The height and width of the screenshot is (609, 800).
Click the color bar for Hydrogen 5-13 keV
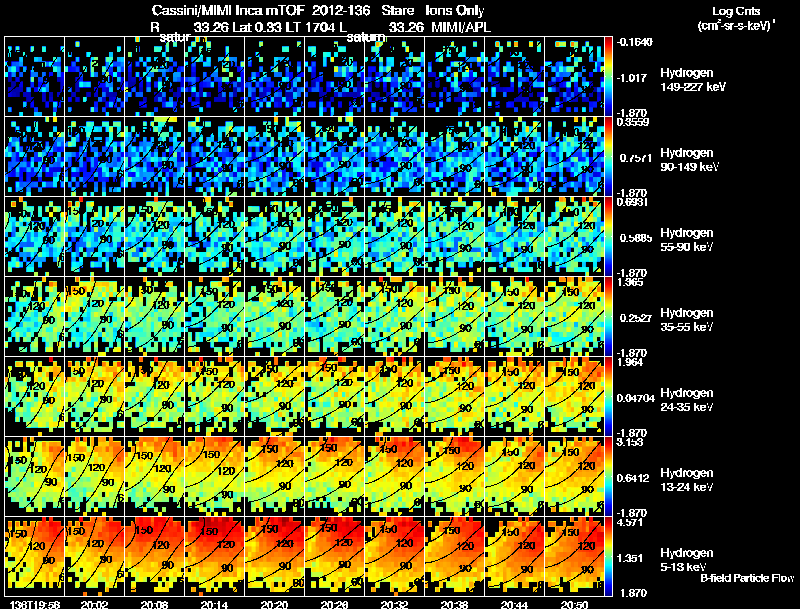(608, 557)
